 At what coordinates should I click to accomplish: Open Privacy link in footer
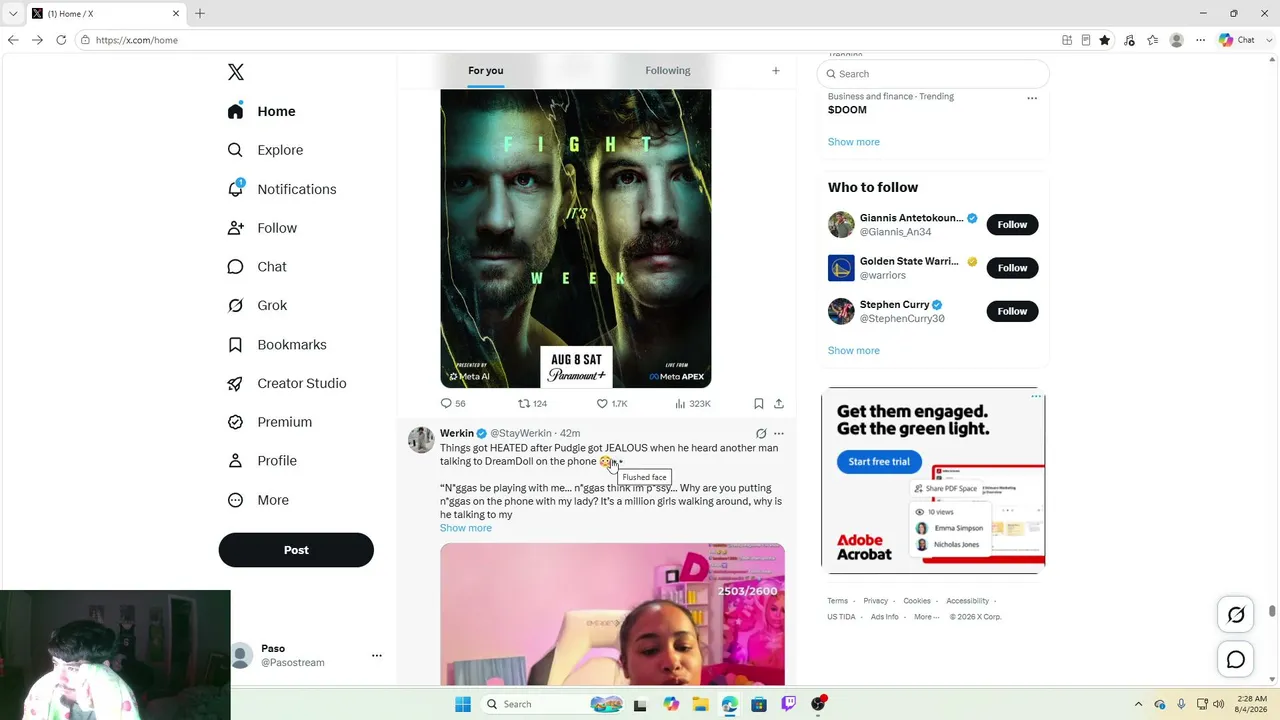[876, 601]
